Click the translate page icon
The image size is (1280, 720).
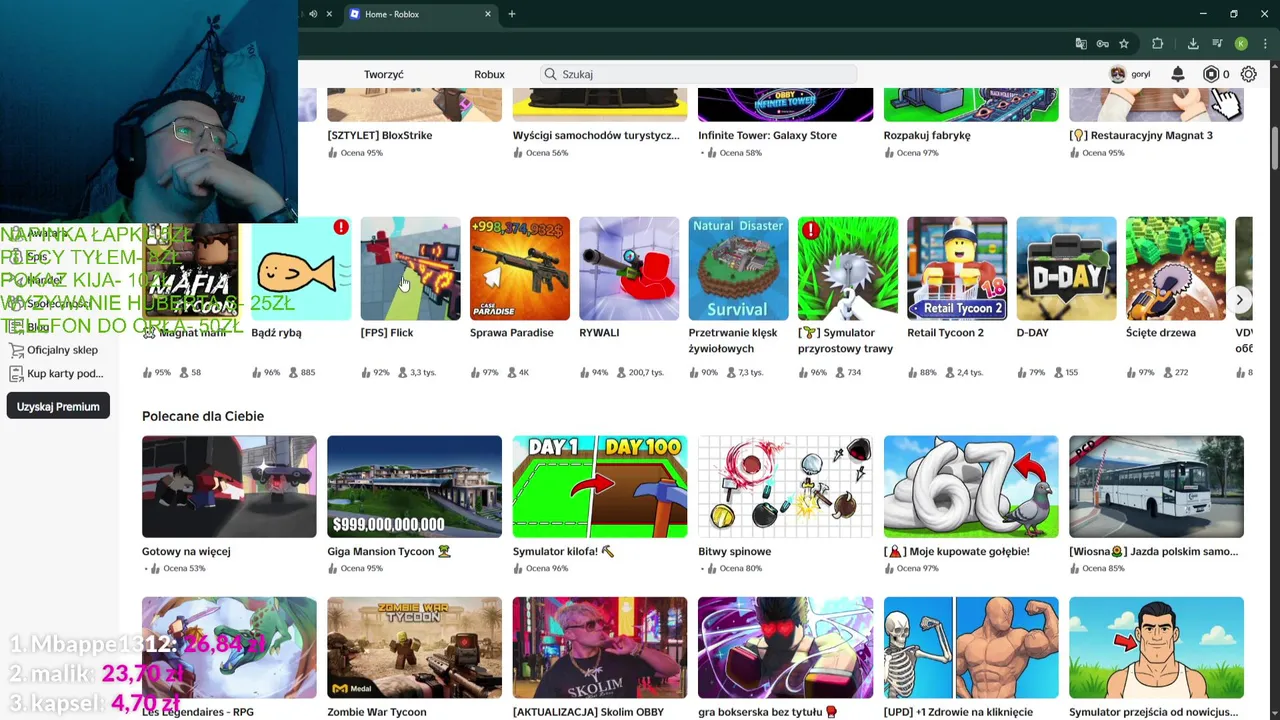tap(1081, 44)
